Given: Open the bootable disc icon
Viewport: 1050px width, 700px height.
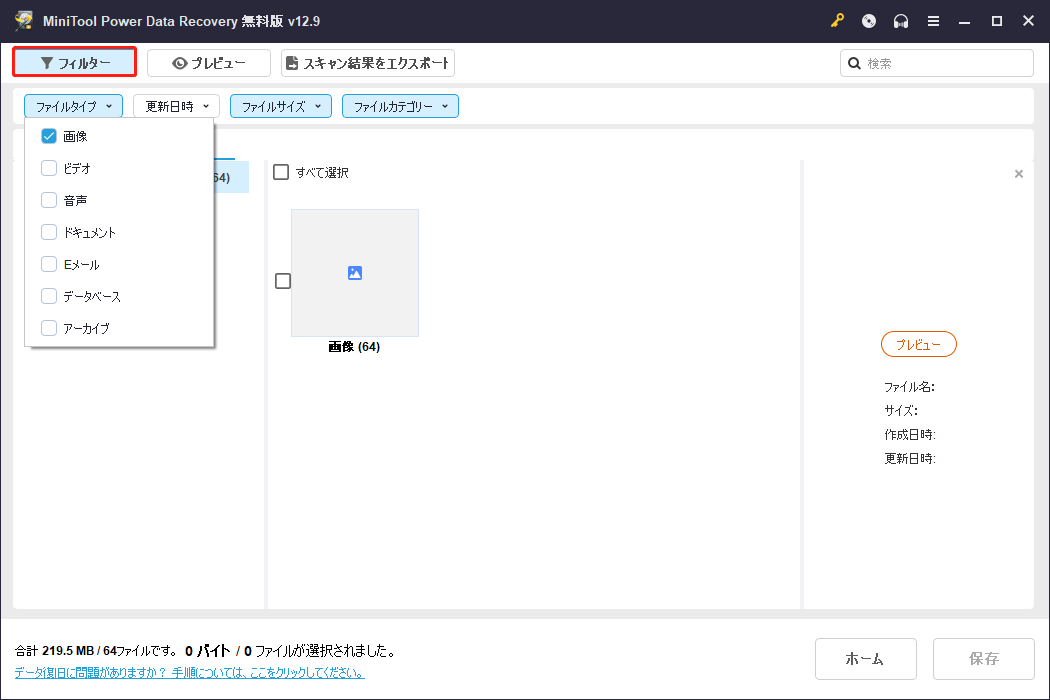Looking at the screenshot, I should 869,21.
